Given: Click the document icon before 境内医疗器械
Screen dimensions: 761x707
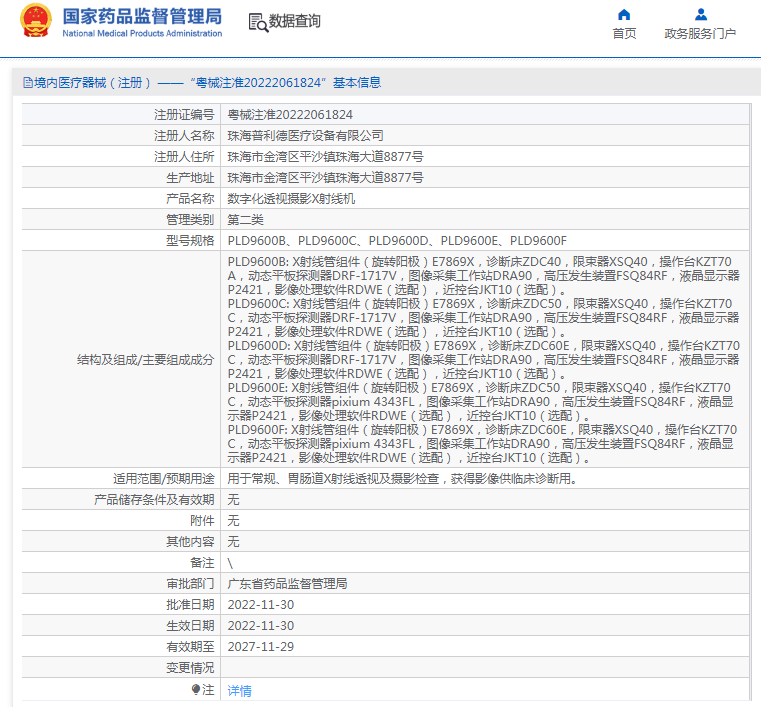Looking at the screenshot, I should pos(28,83).
